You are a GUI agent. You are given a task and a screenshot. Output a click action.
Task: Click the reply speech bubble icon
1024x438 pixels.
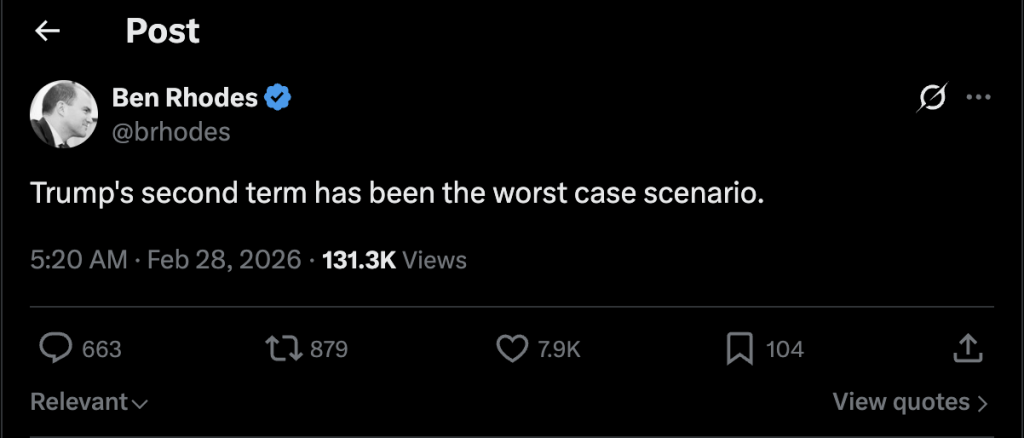(56, 348)
